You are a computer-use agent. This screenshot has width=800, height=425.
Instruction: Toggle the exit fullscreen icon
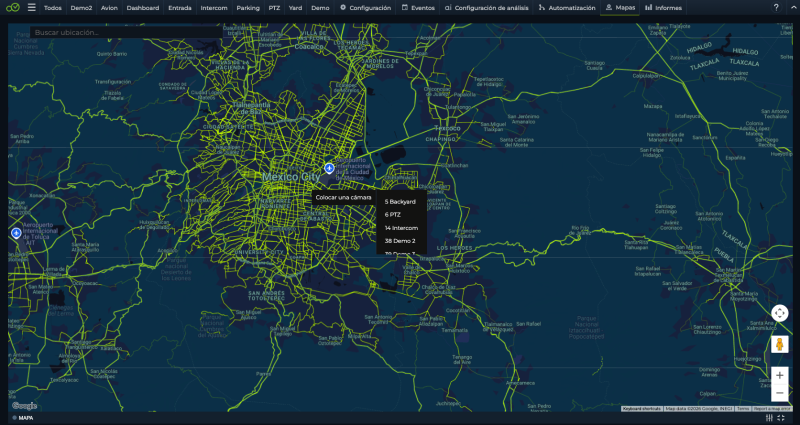[x=781, y=418]
